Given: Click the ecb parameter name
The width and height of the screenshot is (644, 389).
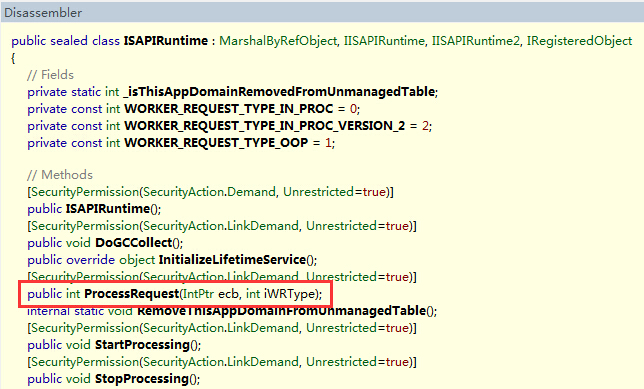Looking at the screenshot, I should 228,294.
